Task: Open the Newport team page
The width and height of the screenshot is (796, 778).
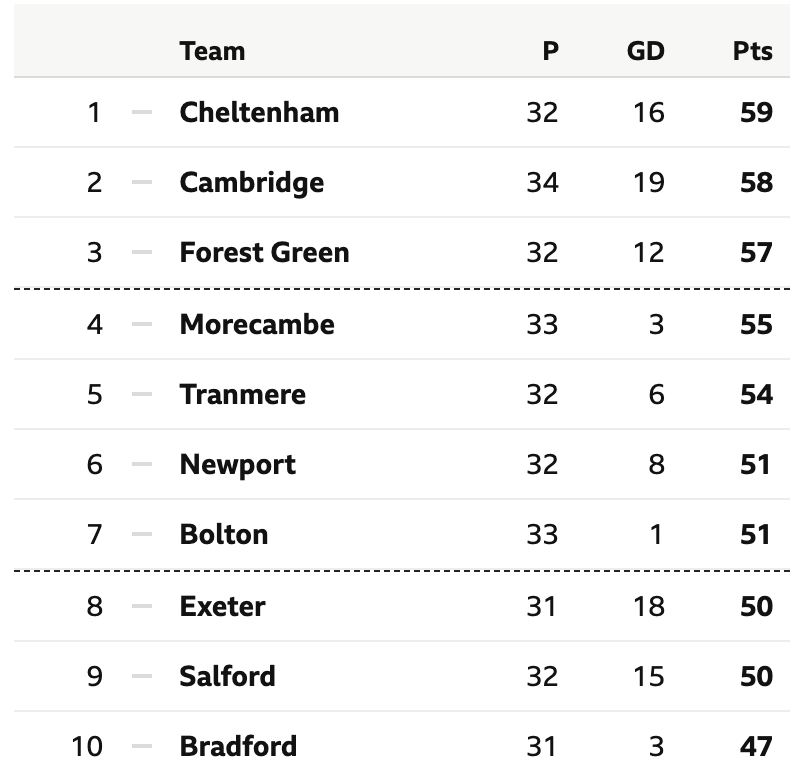Action: (238, 465)
